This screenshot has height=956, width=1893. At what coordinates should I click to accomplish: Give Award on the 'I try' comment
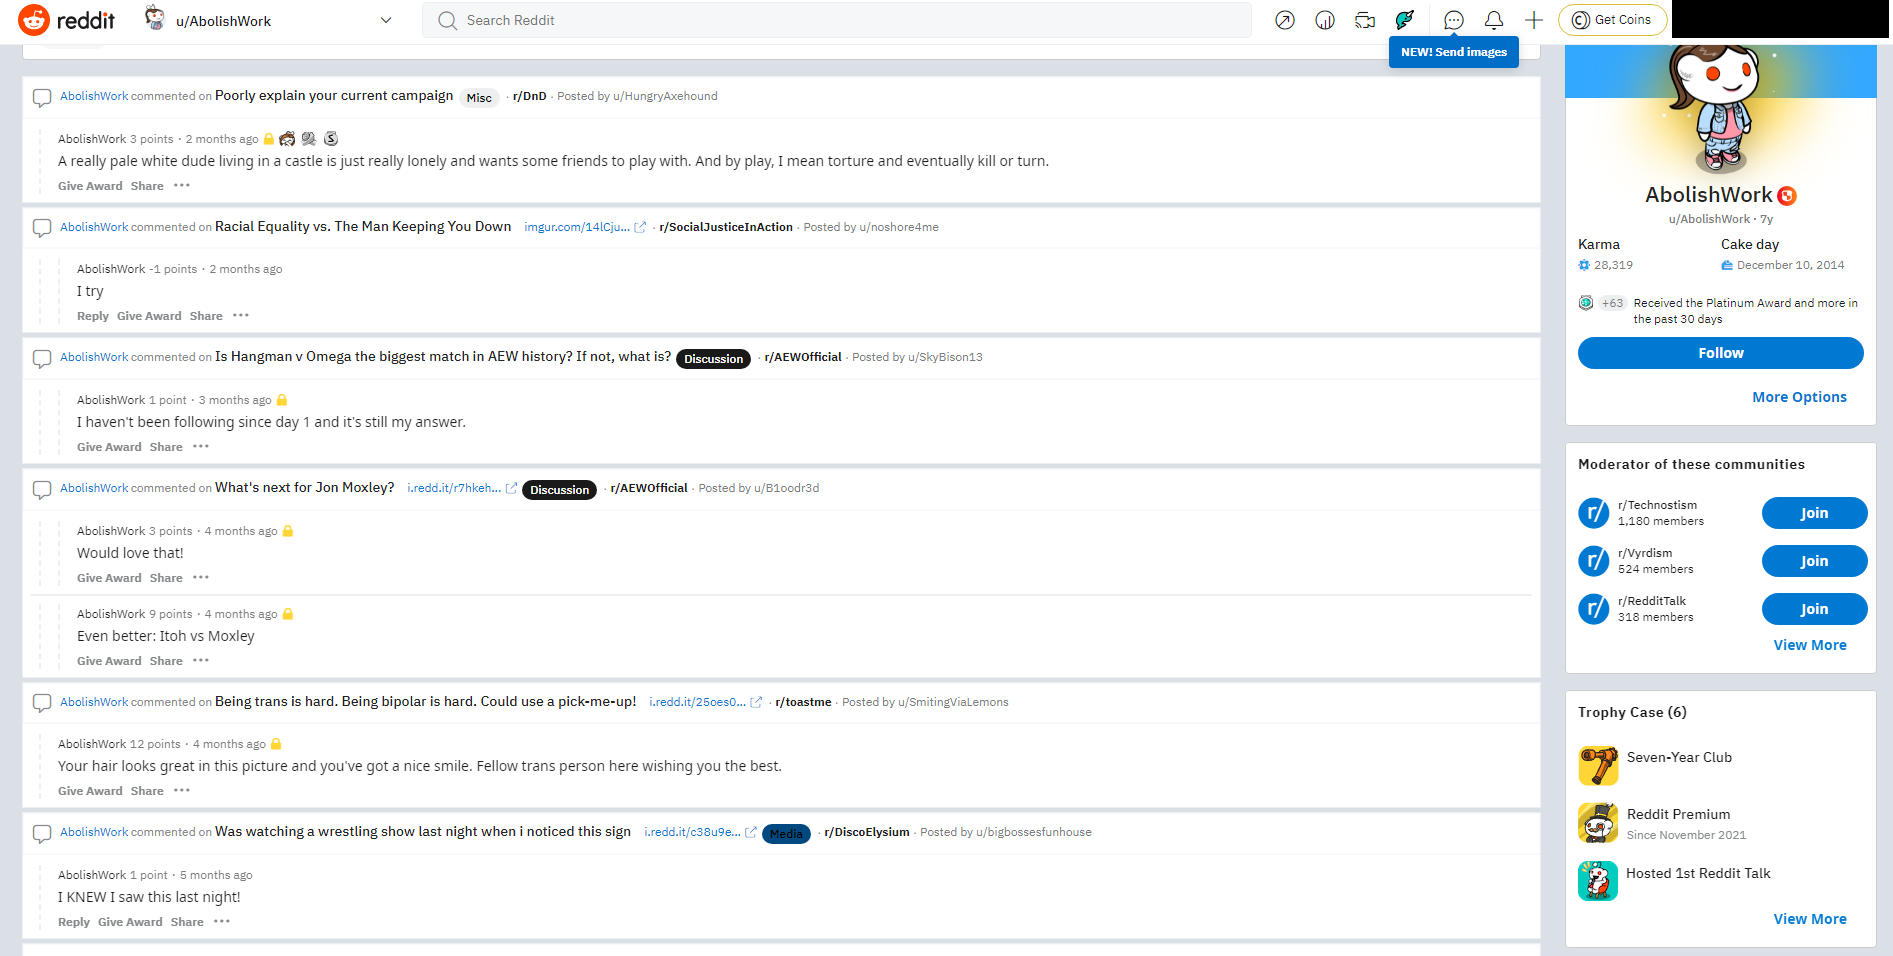point(149,316)
